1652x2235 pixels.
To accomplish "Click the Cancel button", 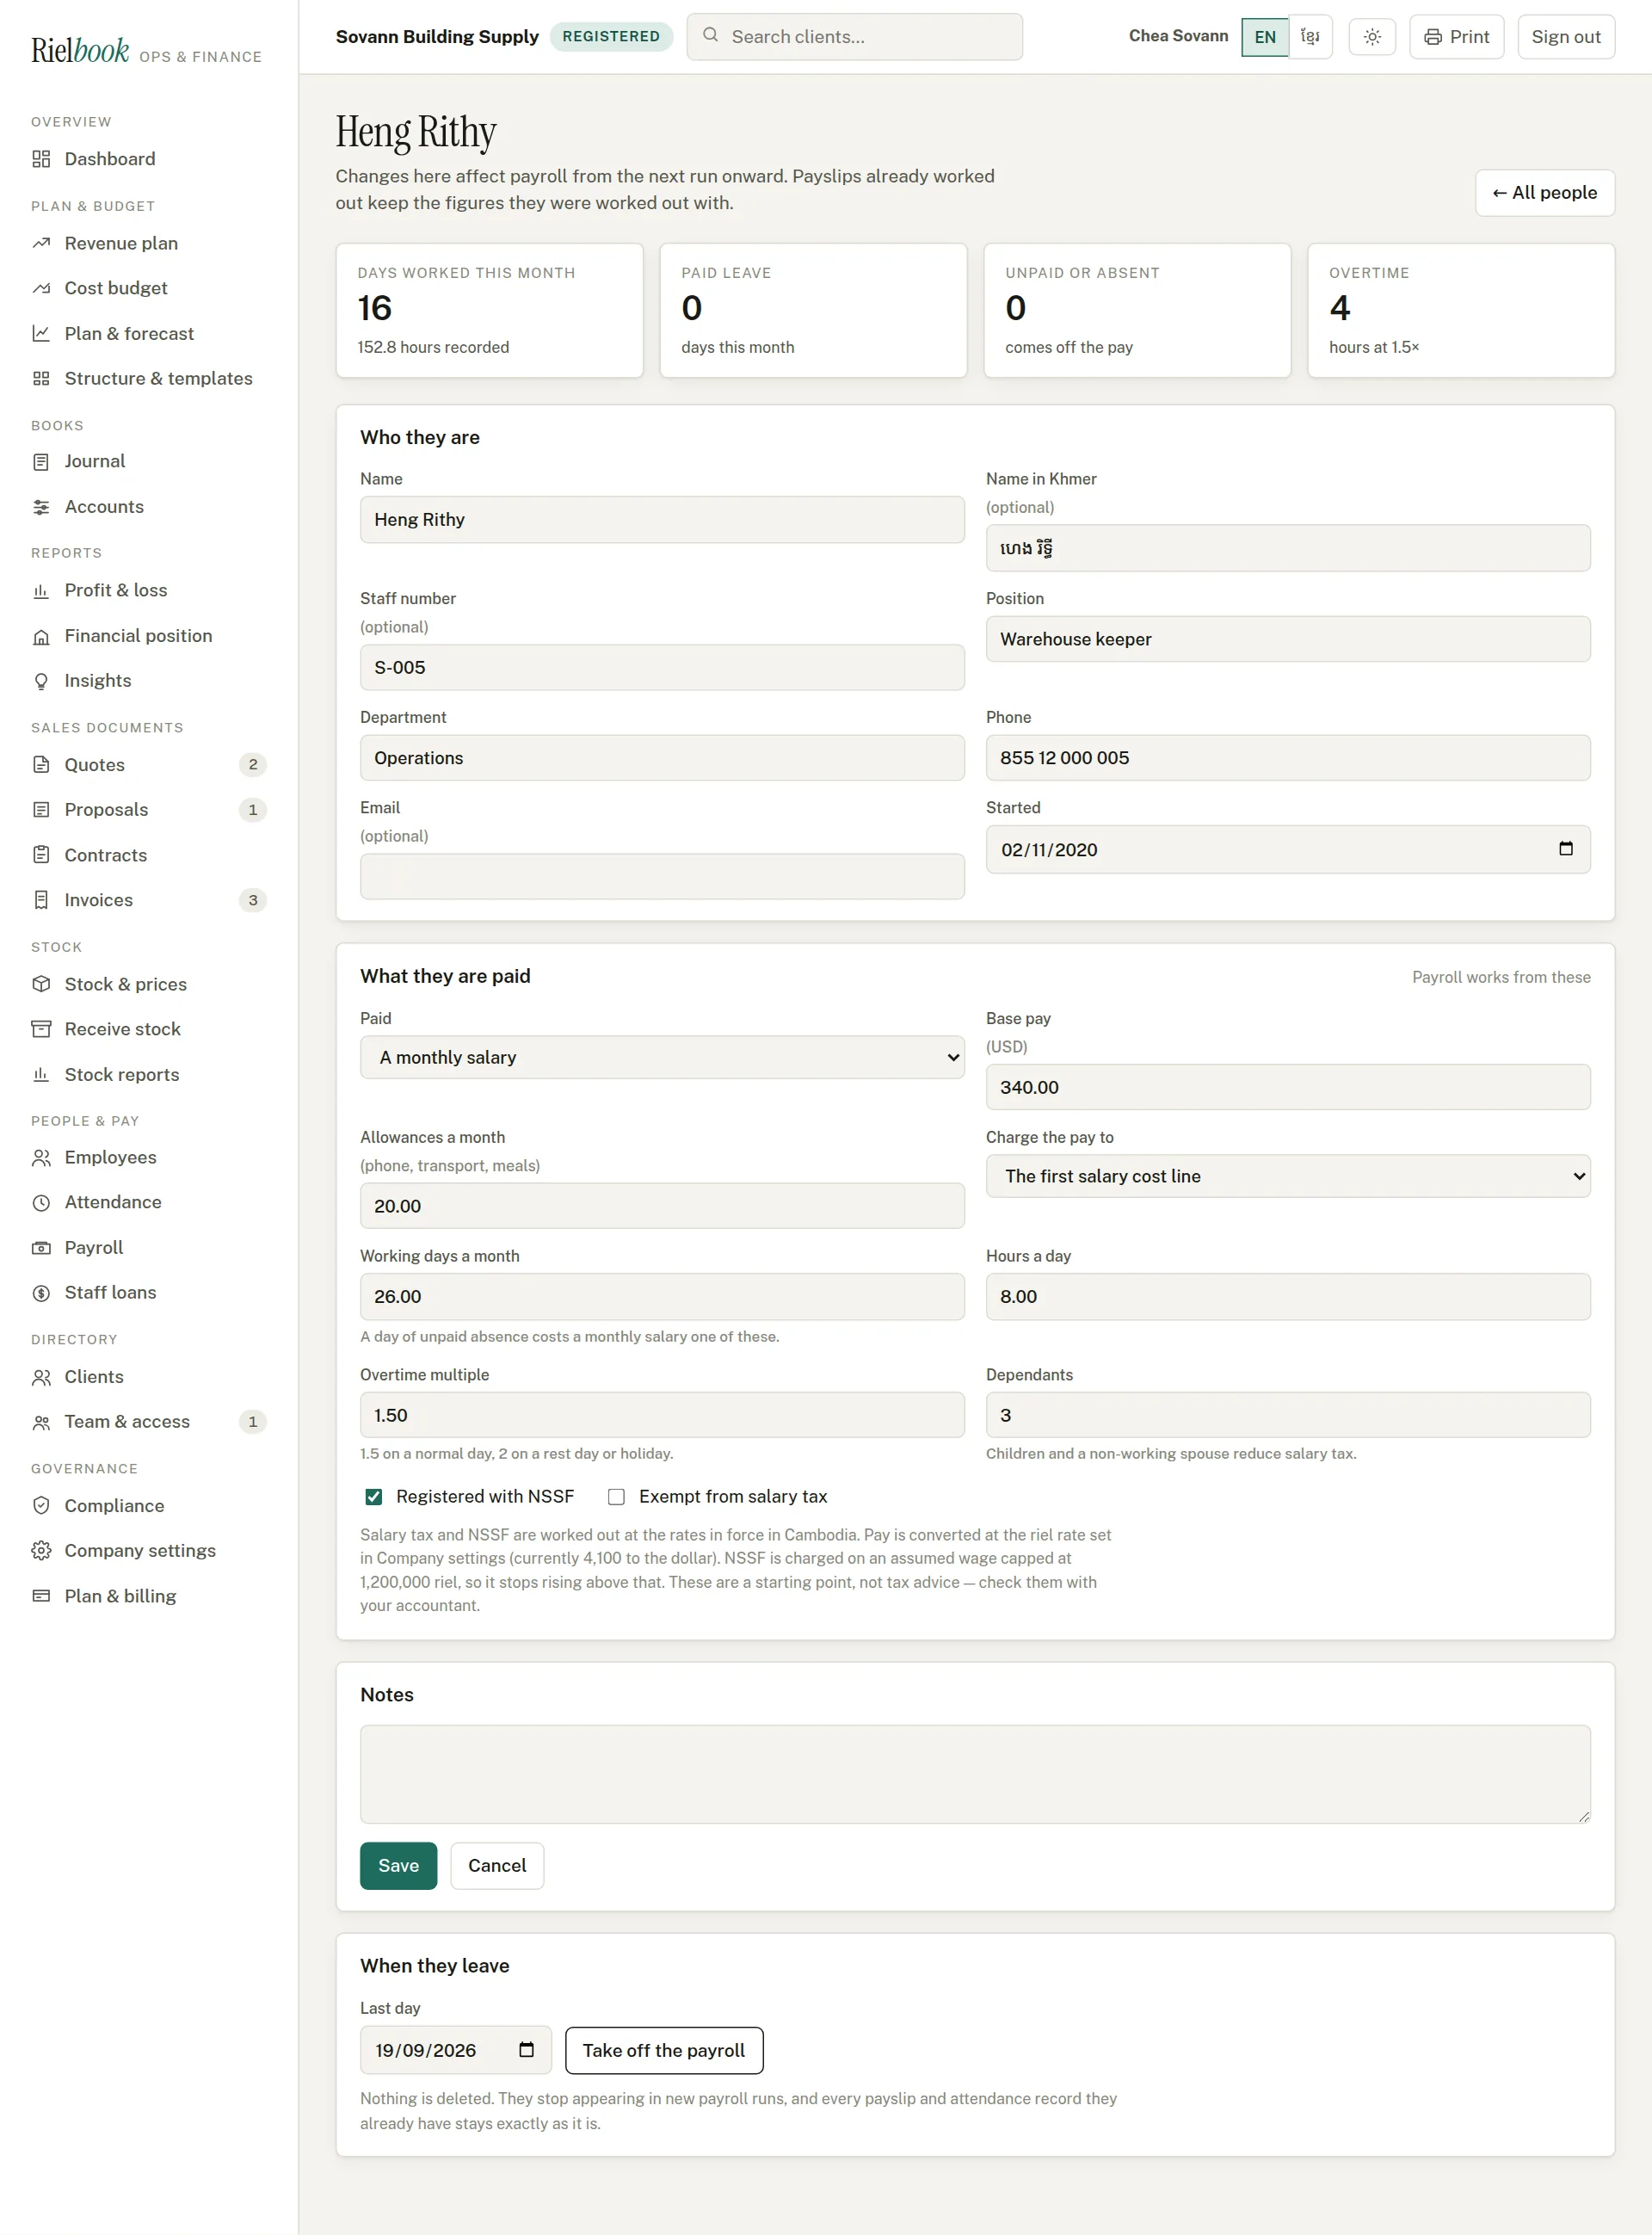I will pos(497,1865).
